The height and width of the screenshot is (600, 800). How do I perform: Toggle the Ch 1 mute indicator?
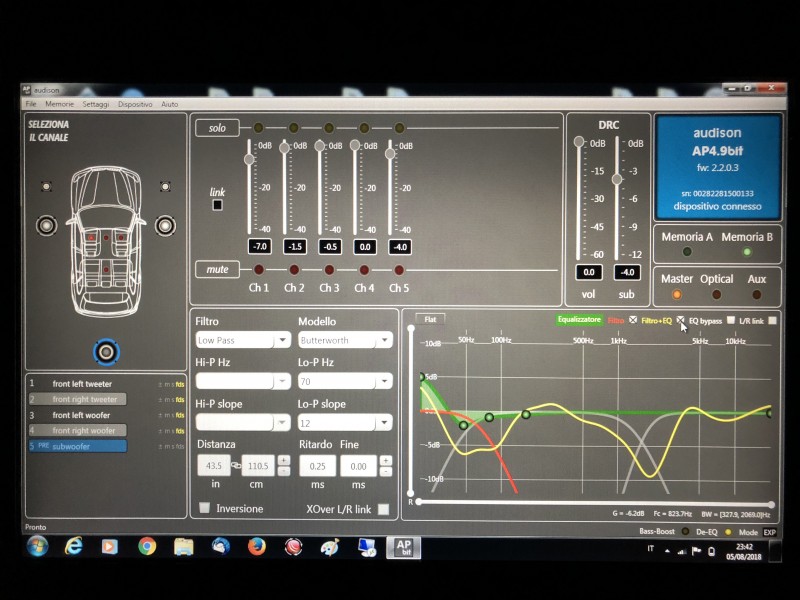[259, 269]
